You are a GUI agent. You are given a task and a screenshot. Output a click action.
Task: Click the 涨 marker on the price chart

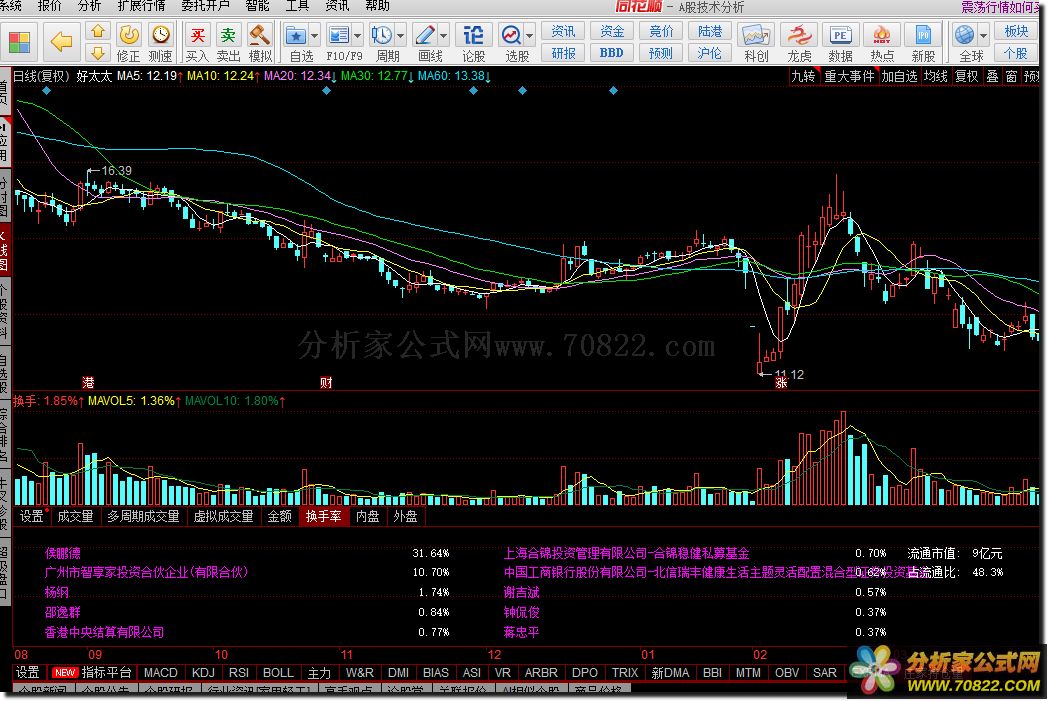(x=781, y=383)
